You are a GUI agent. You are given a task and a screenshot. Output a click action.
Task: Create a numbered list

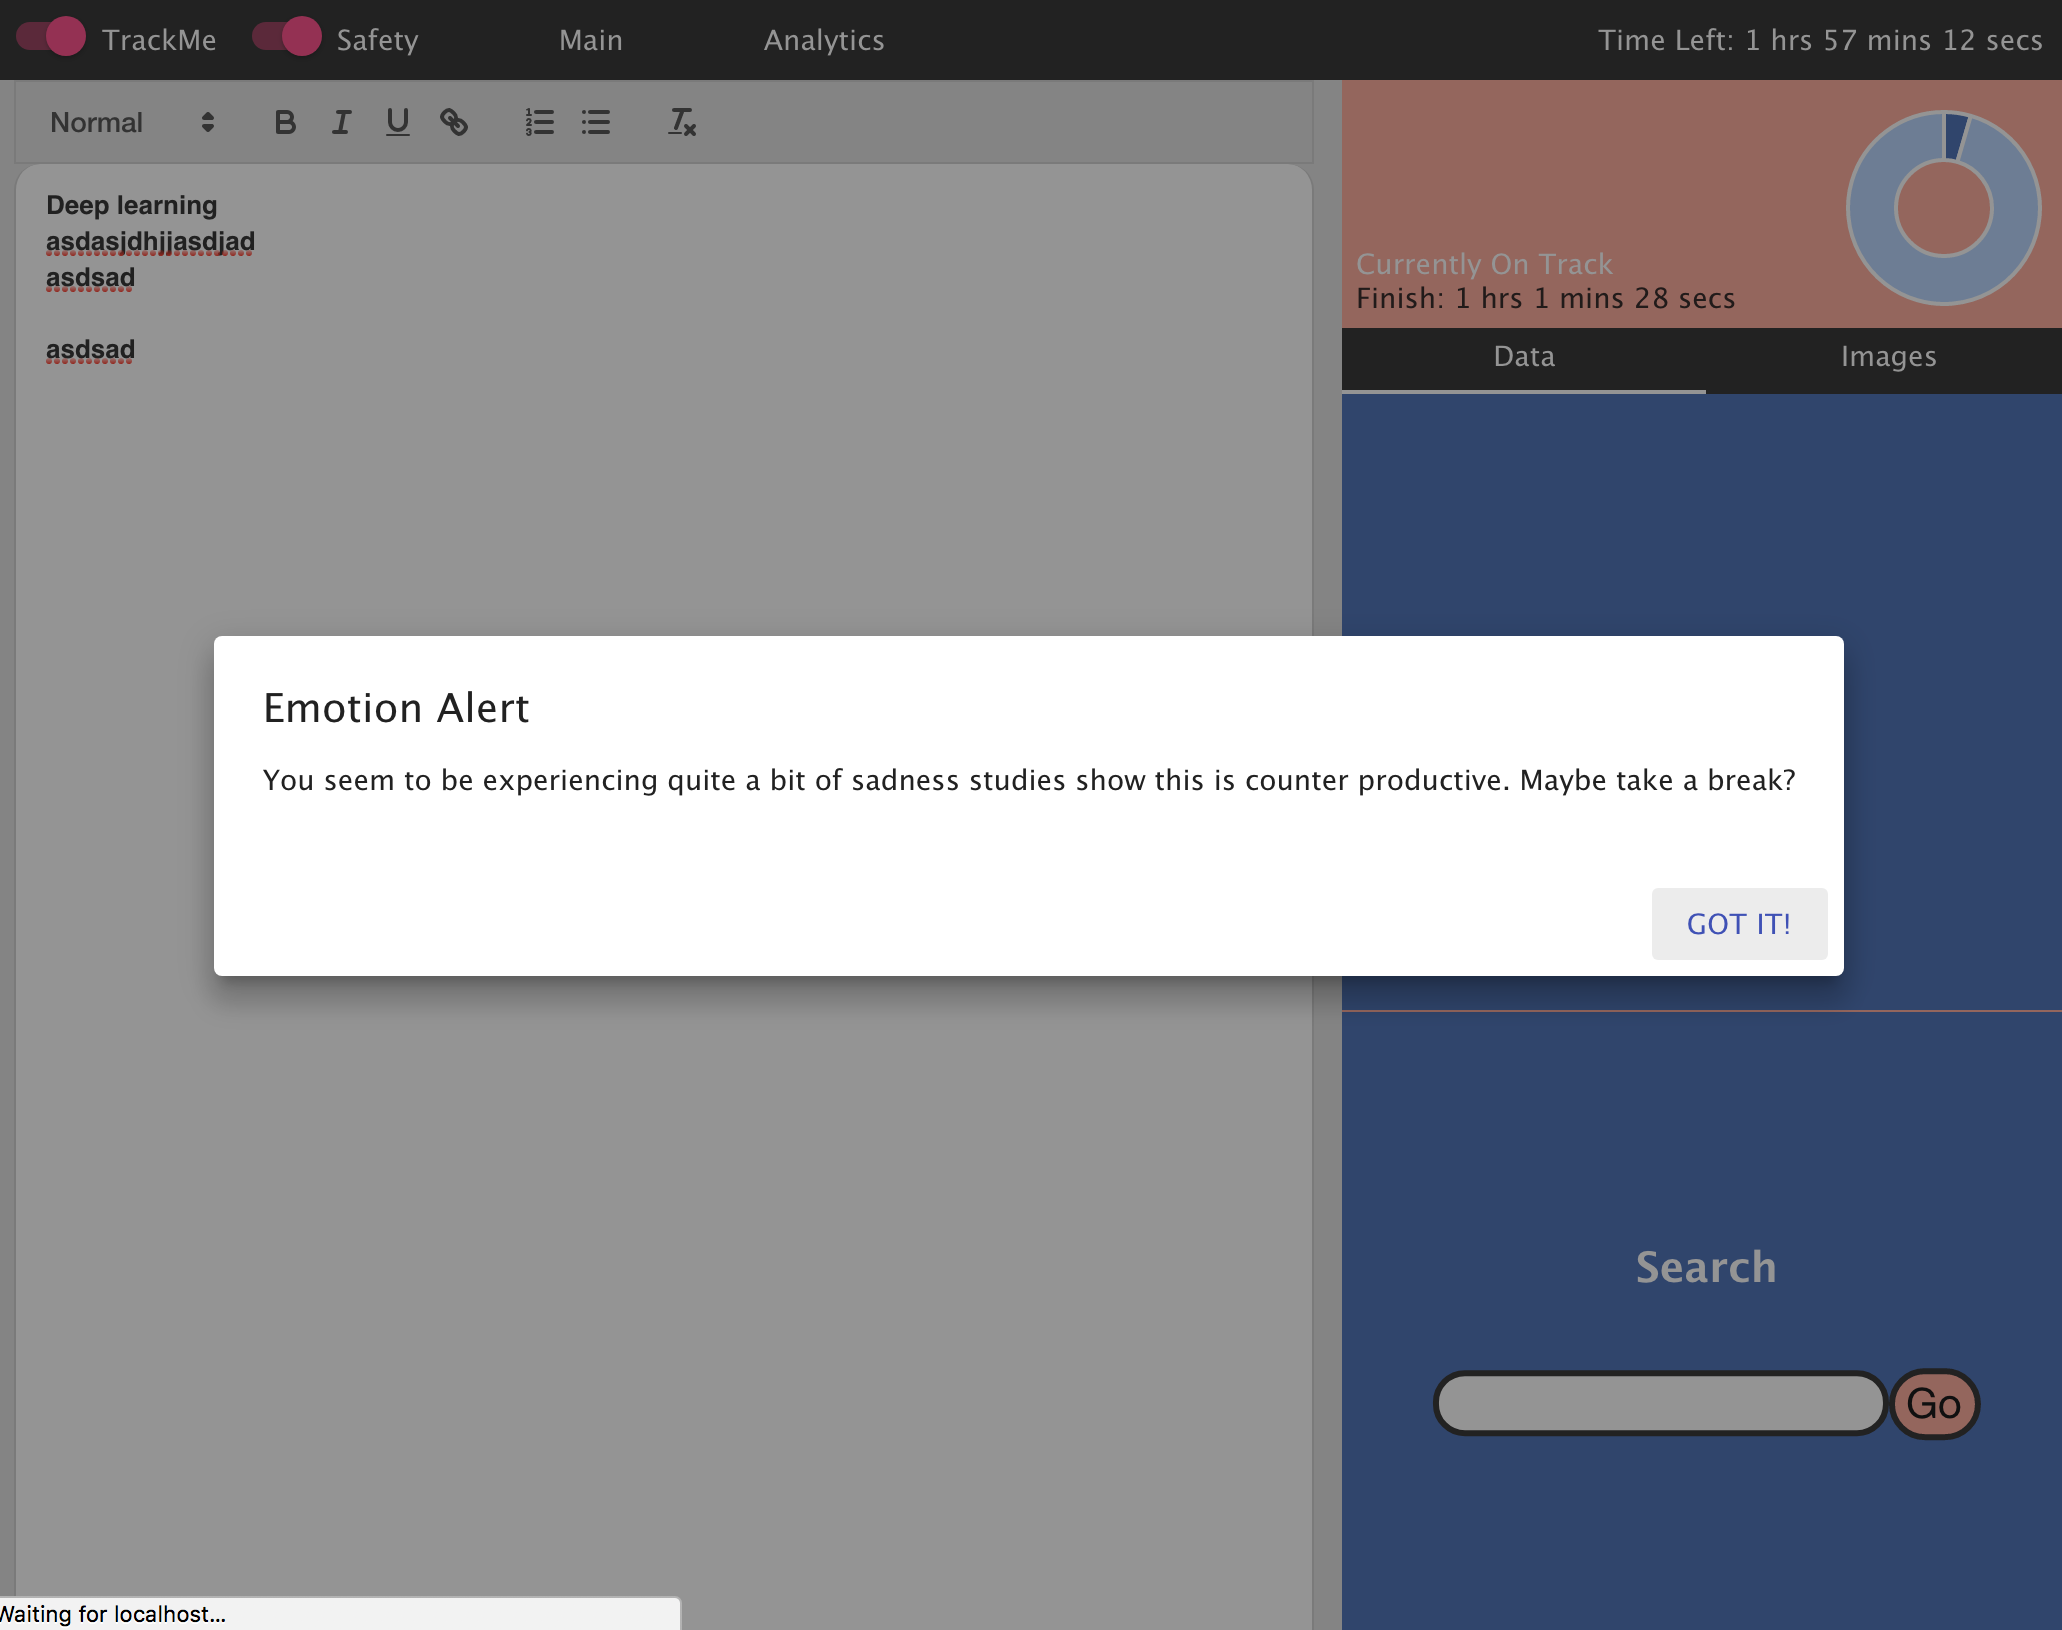pyautogui.click(x=540, y=122)
